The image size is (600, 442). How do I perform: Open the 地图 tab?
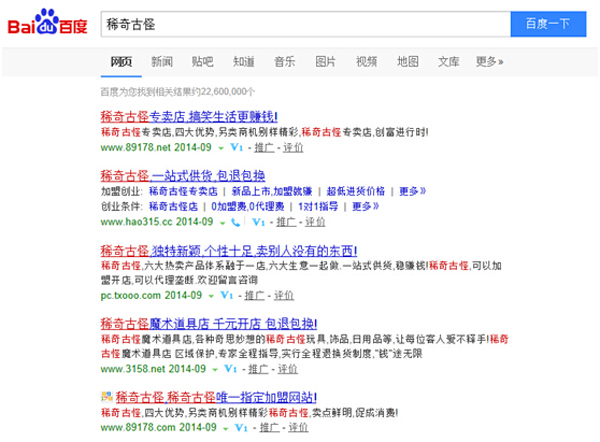pos(408,62)
